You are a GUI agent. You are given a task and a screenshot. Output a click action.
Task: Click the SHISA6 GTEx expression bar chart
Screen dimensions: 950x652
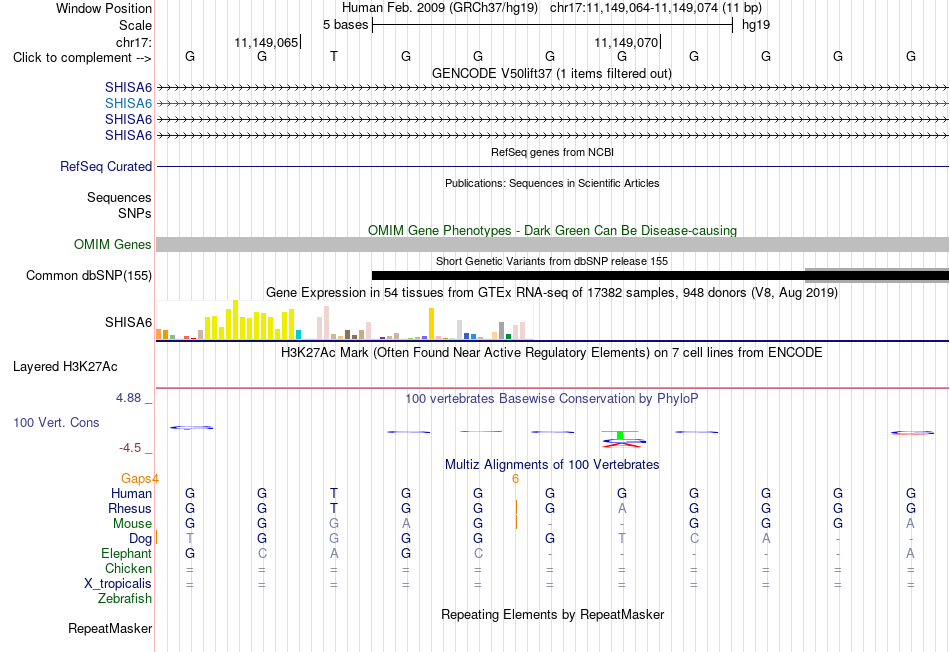tap(344, 320)
